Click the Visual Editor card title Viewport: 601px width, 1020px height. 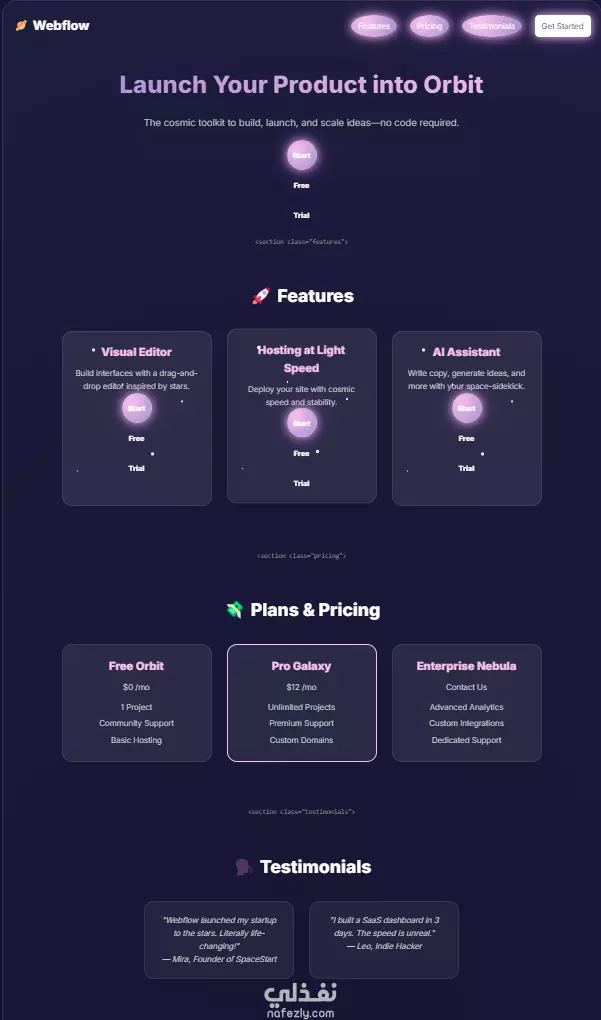tap(137, 352)
